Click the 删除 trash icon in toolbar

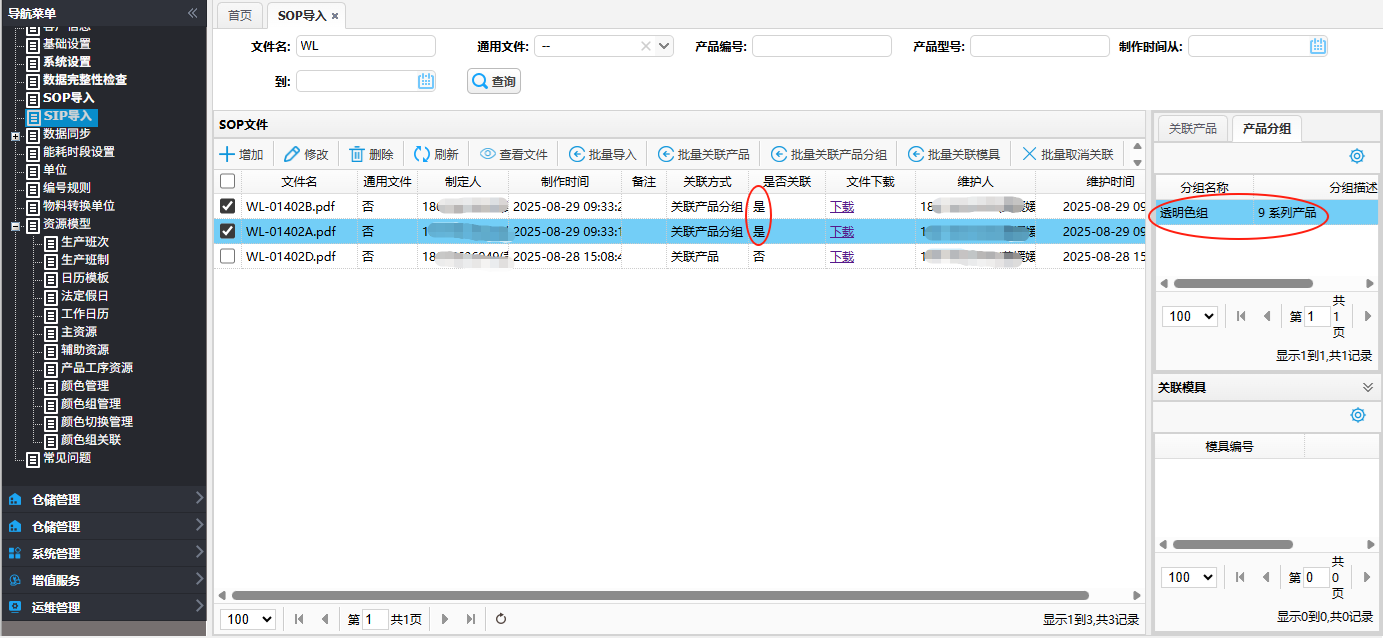pos(357,154)
